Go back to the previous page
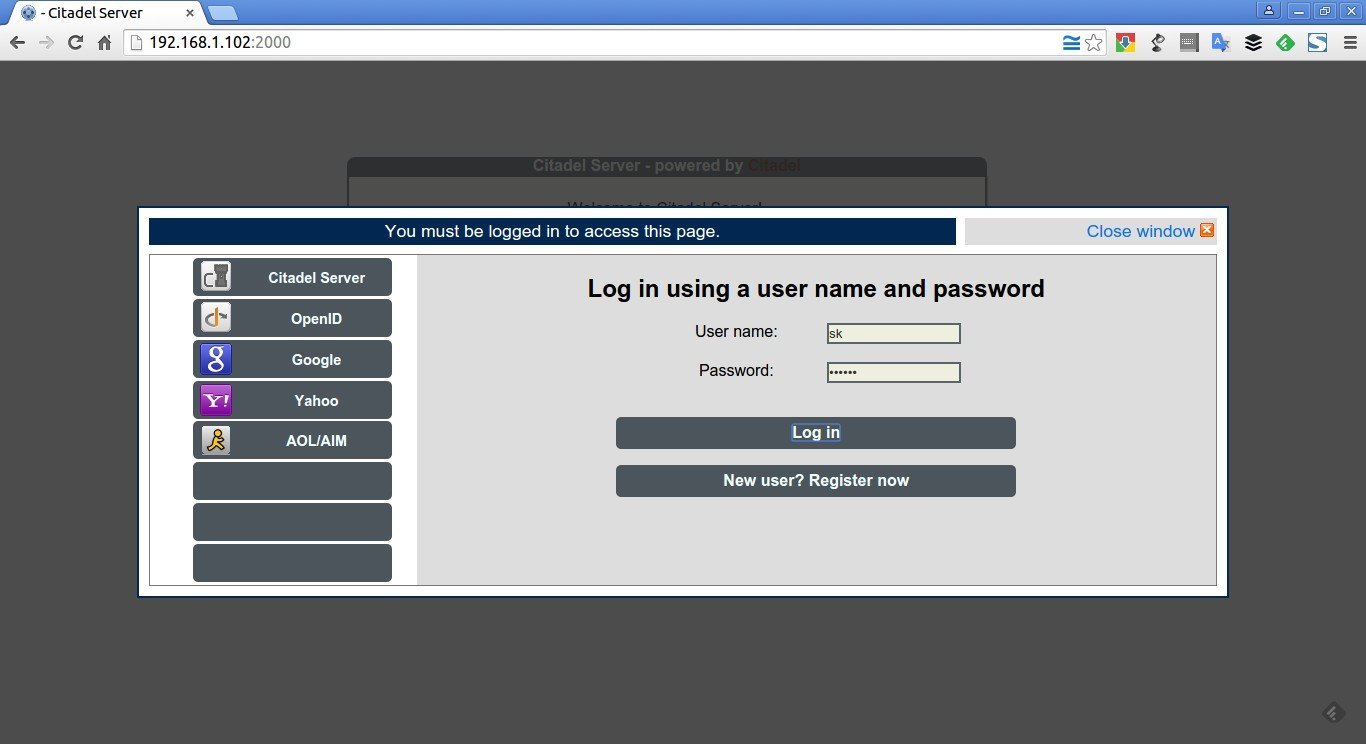Viewport: 1366px width, 744px height. 17,43
